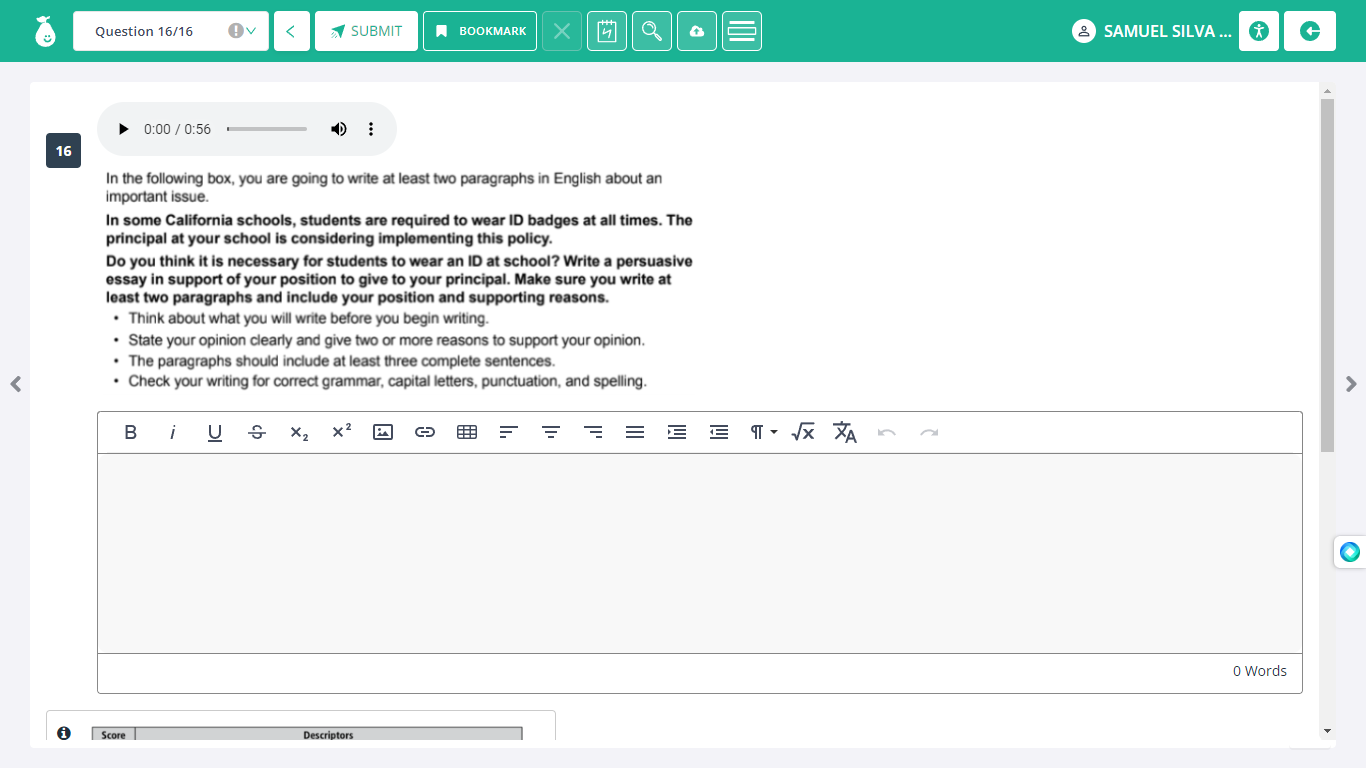Viewport: 1366px width, 768px height.
Task: Apply subscript formatting
Action: click(299, 432)
